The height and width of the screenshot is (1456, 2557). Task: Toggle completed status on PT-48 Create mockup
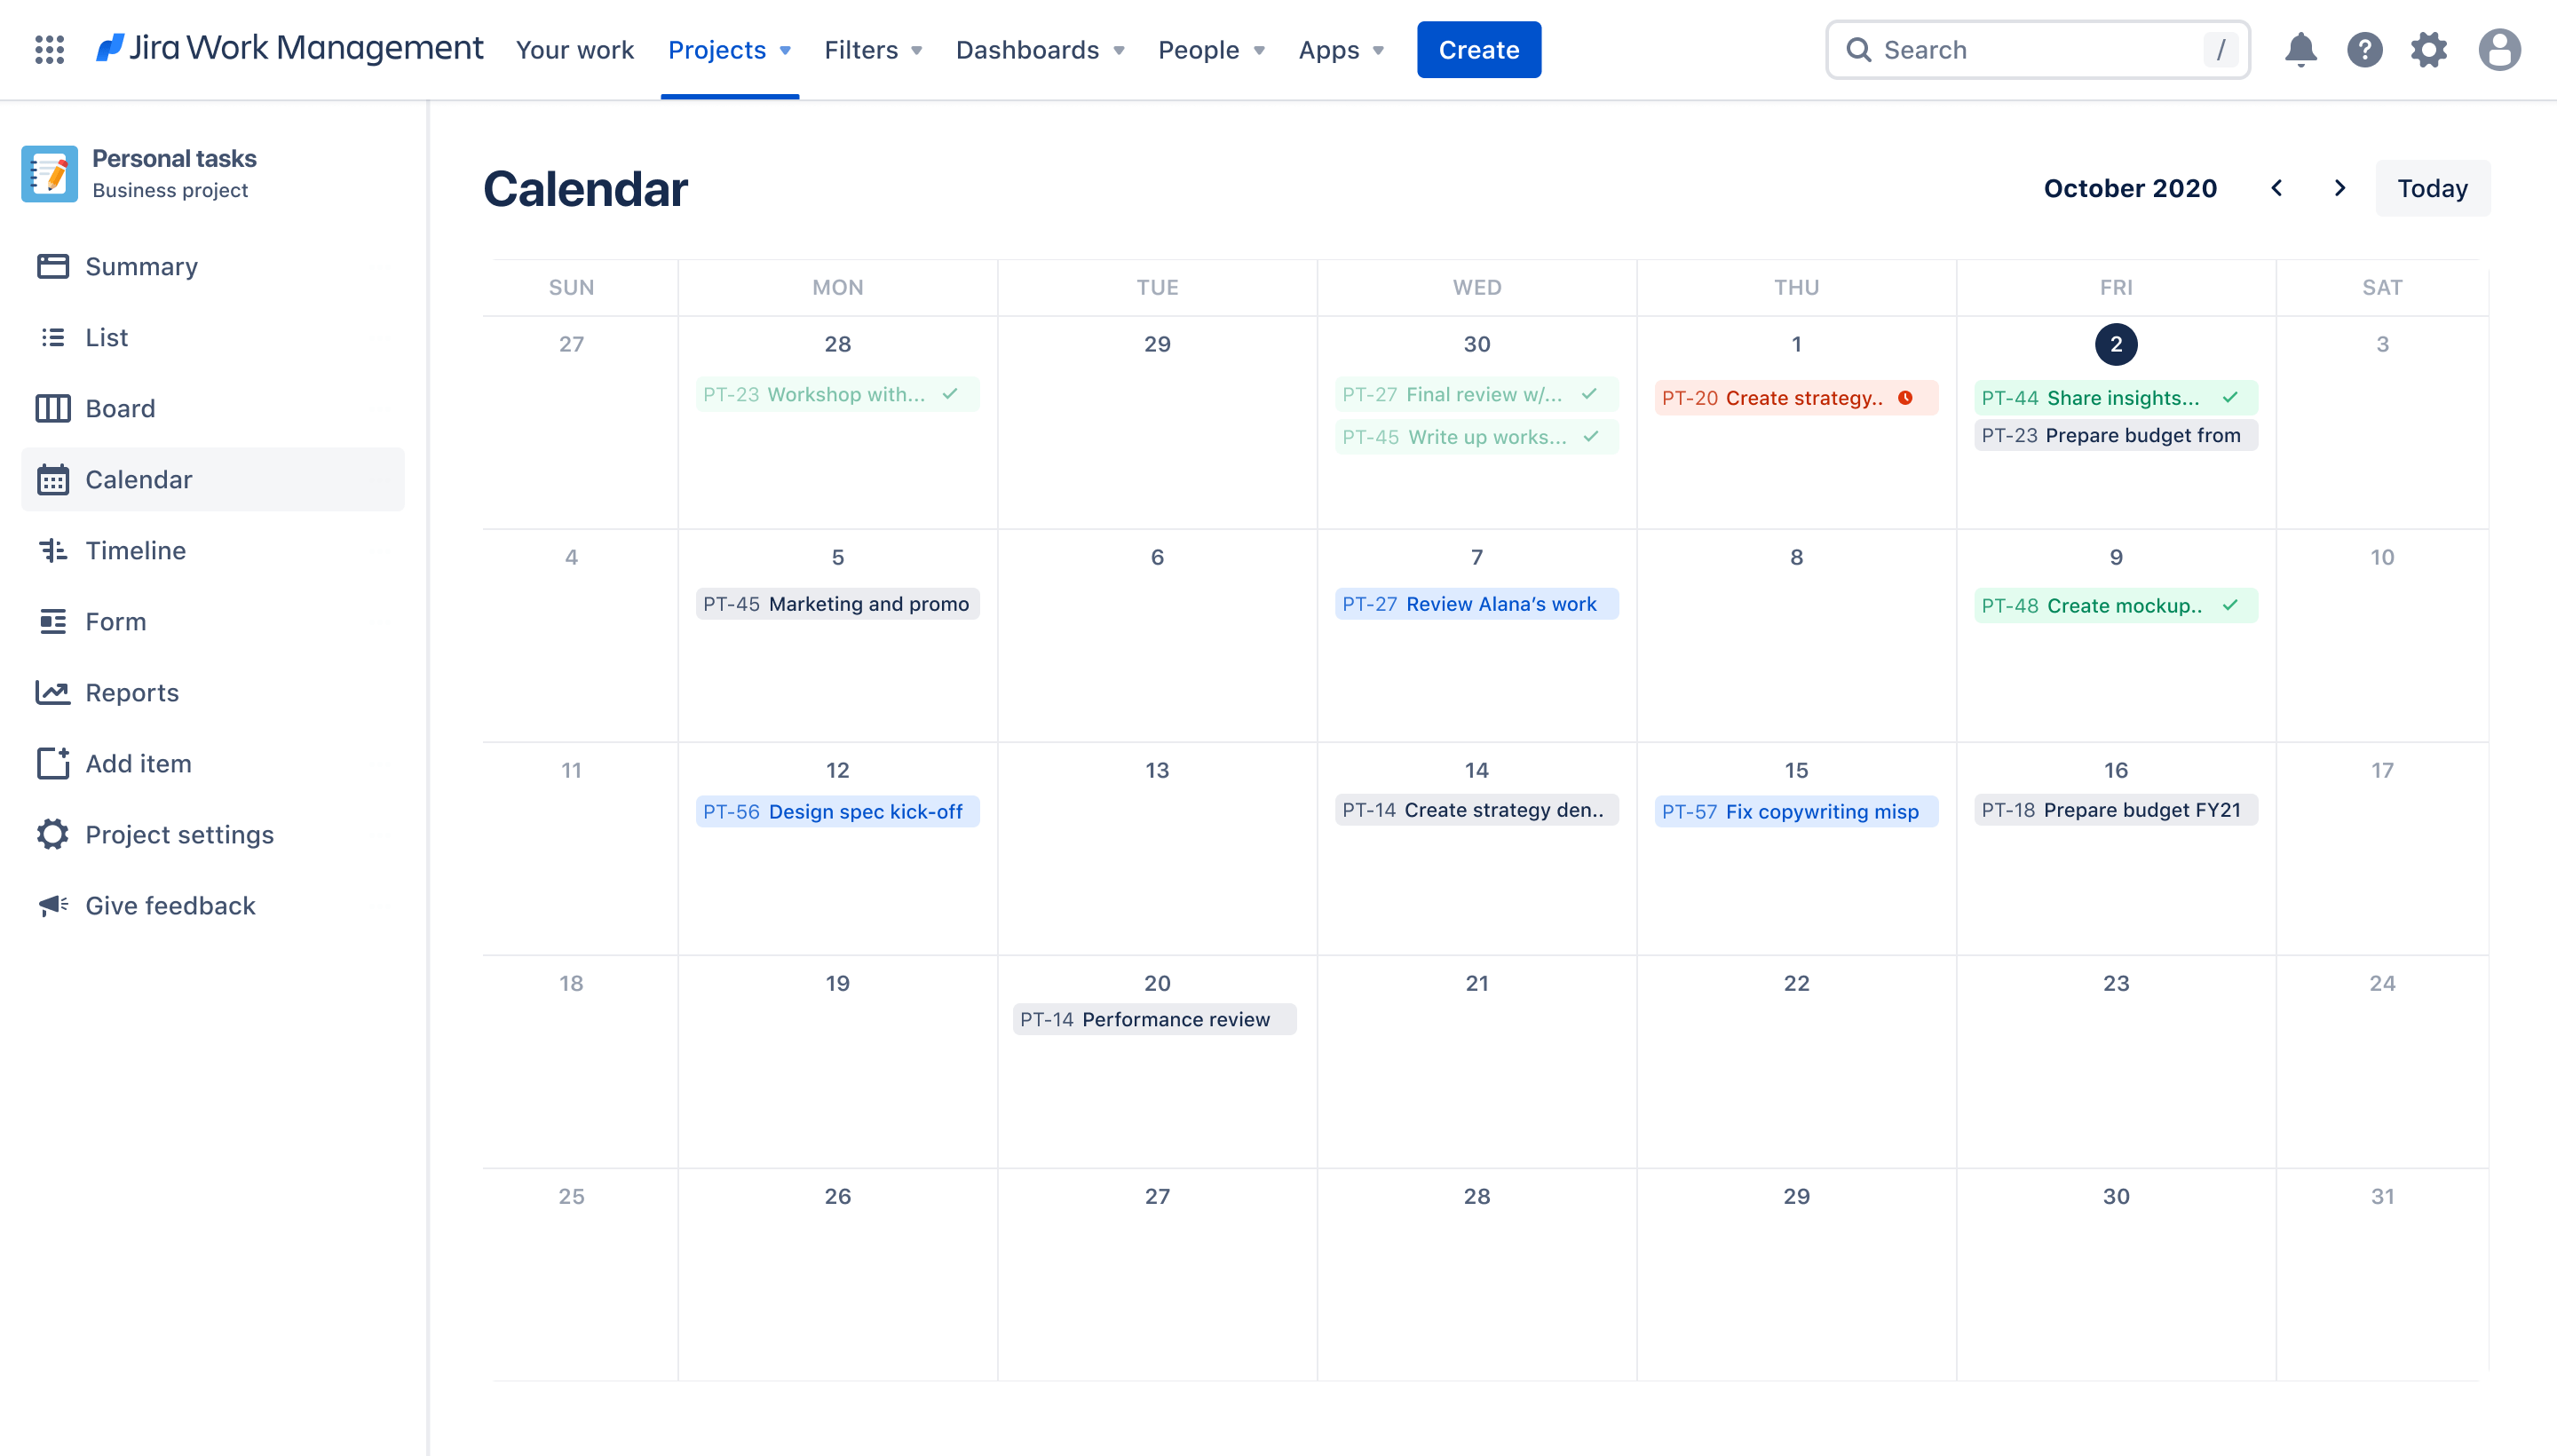(x=2232, y=605)
